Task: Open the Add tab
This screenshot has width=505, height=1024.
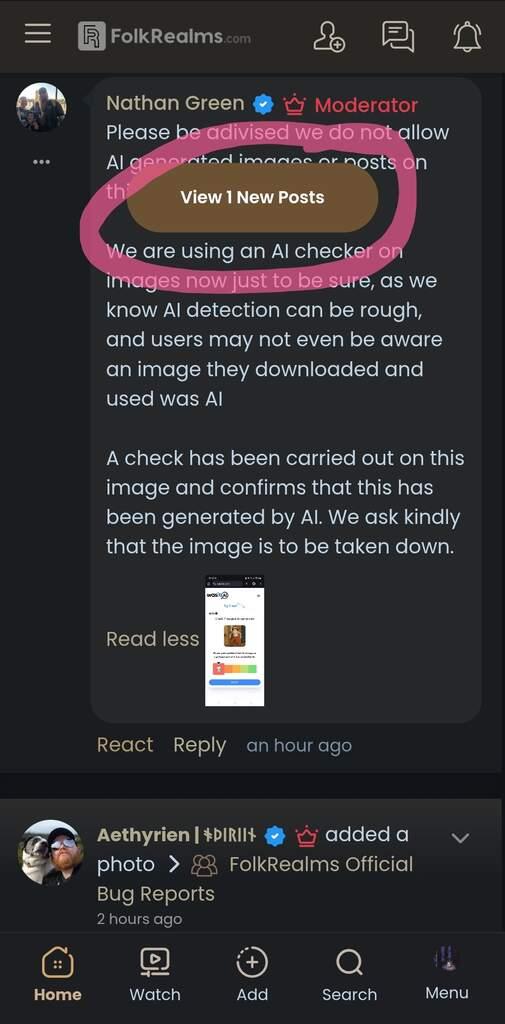Action: pyautogui.click(x=252, y=974)
